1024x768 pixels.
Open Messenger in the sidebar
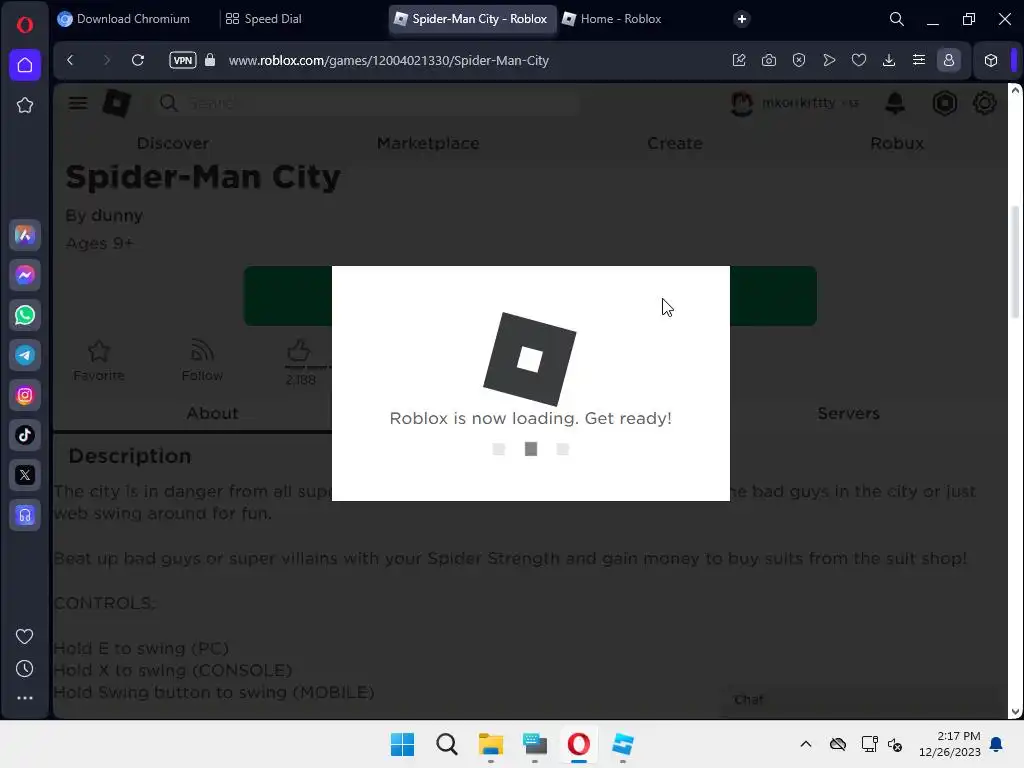pos(25,275)
